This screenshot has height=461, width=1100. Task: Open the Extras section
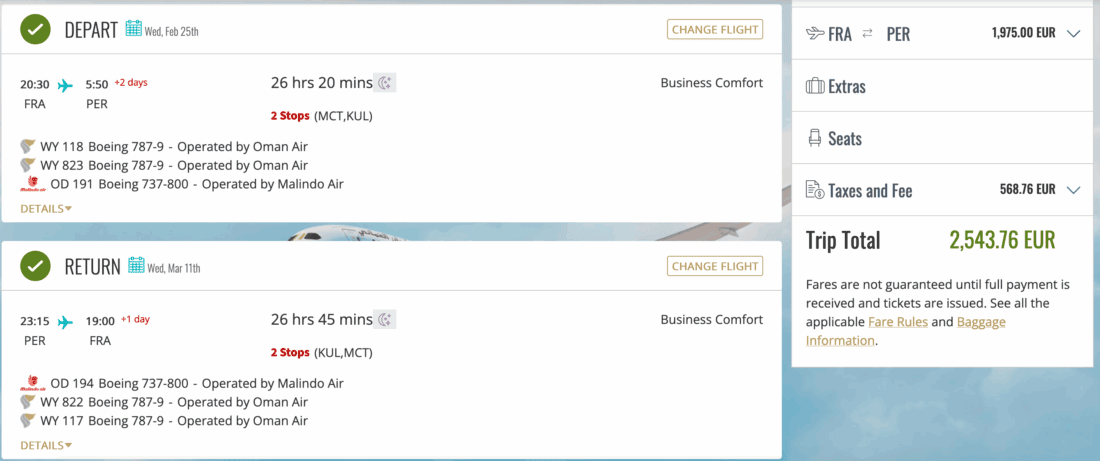pyautogui.click(x=847, y=87)
